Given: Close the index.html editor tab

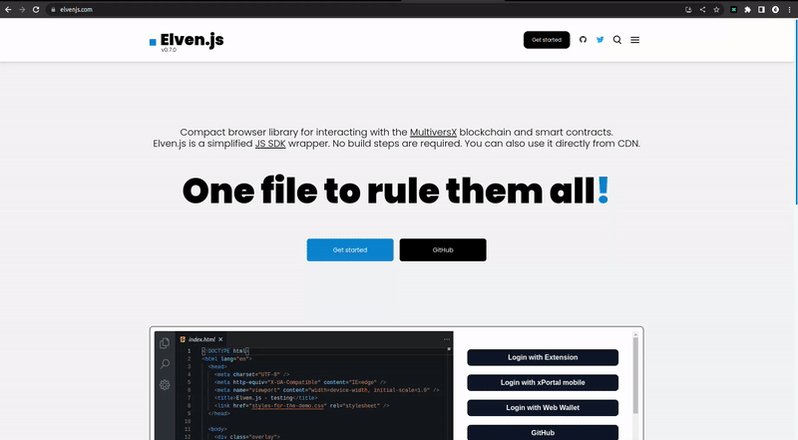Looking at the screenshot, I should (220, 339).
